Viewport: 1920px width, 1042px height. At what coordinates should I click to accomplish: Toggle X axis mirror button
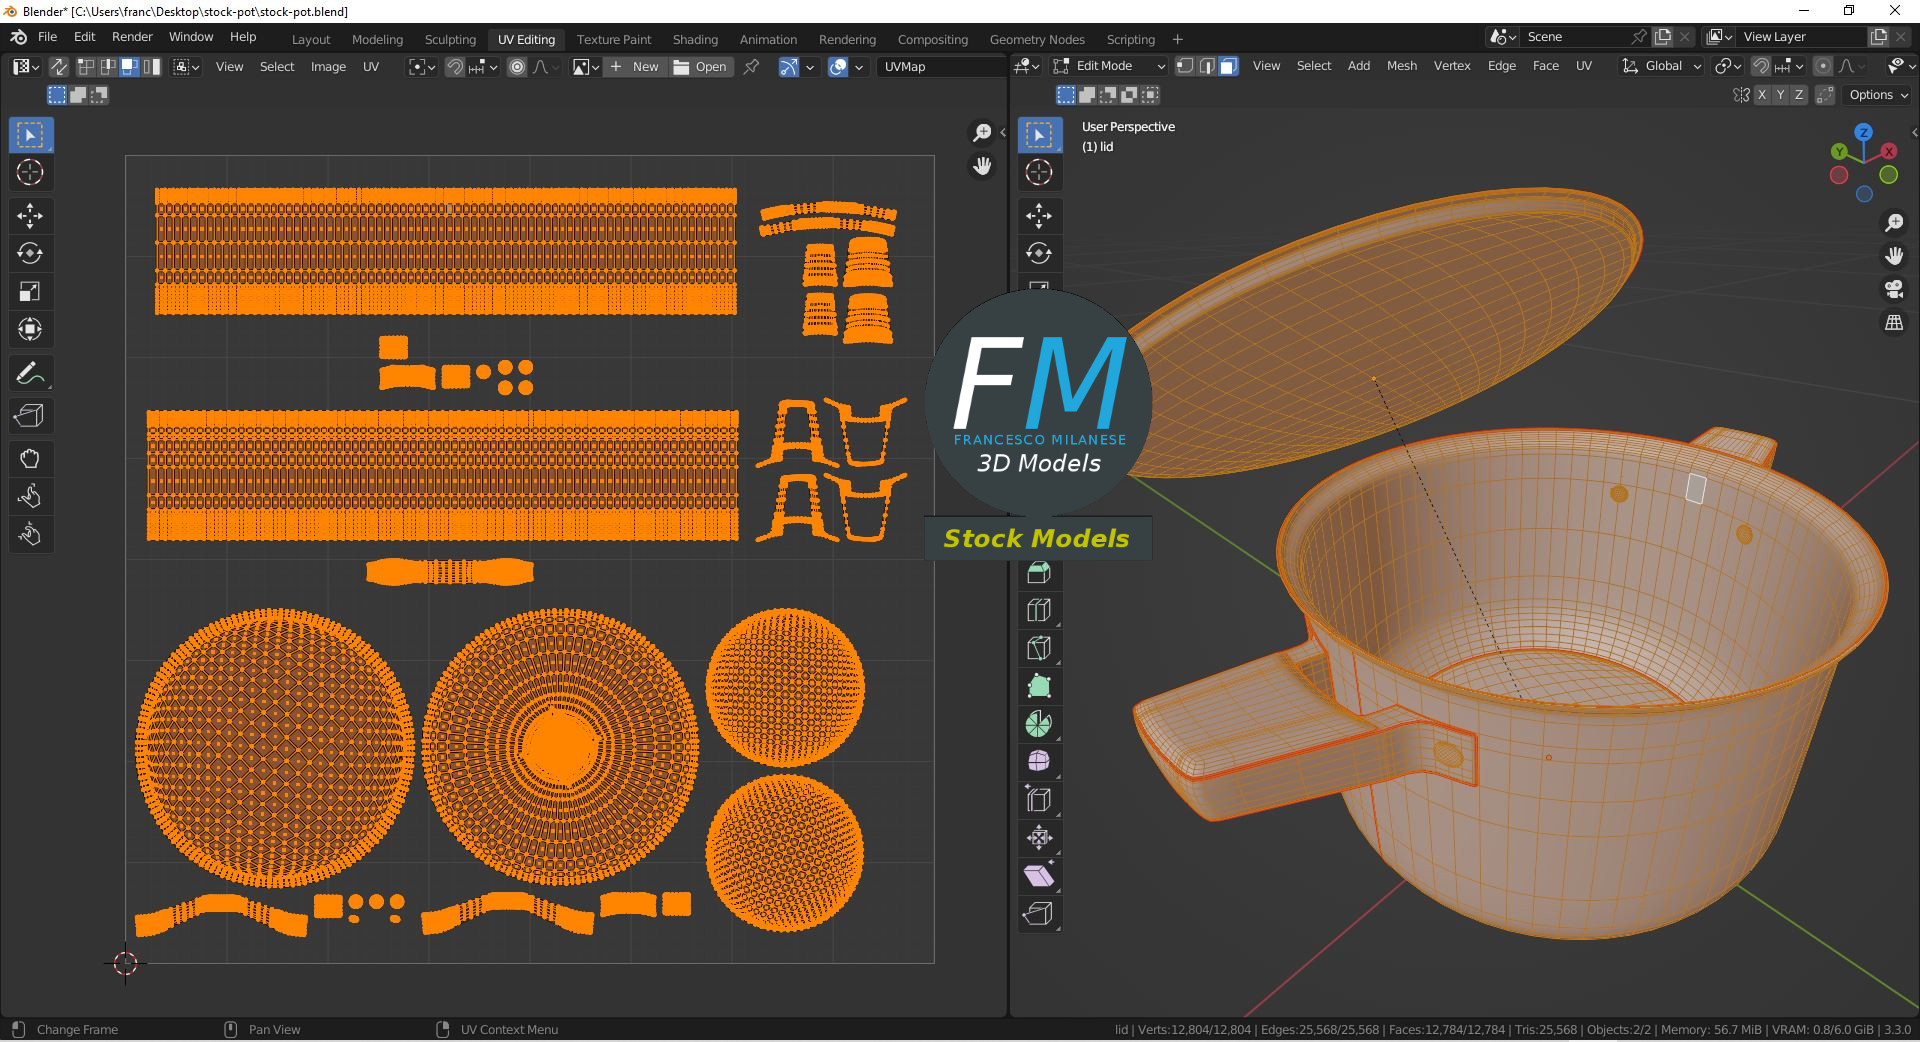pyautogui.click(x=1762, y=95)
